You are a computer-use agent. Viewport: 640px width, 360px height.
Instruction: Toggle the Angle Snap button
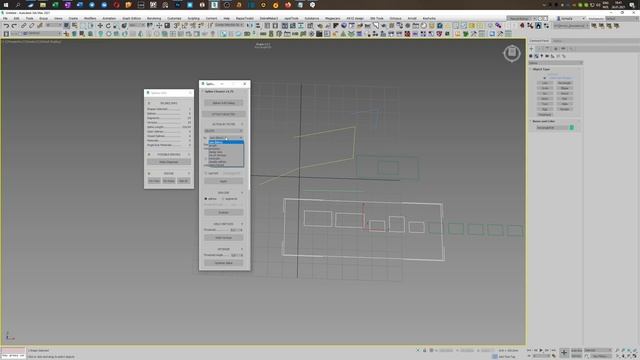click(x=184, y=26)
